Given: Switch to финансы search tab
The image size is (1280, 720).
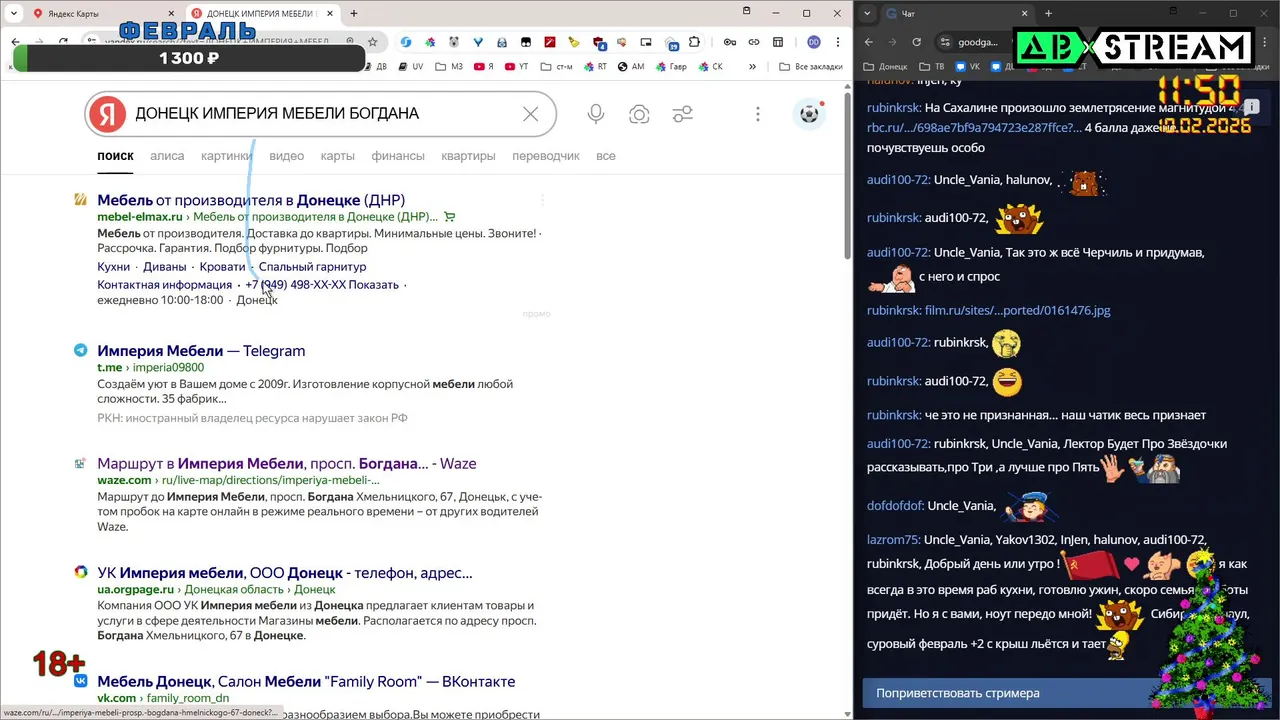Looking at the screenshot, I should (x=398, y=156).
